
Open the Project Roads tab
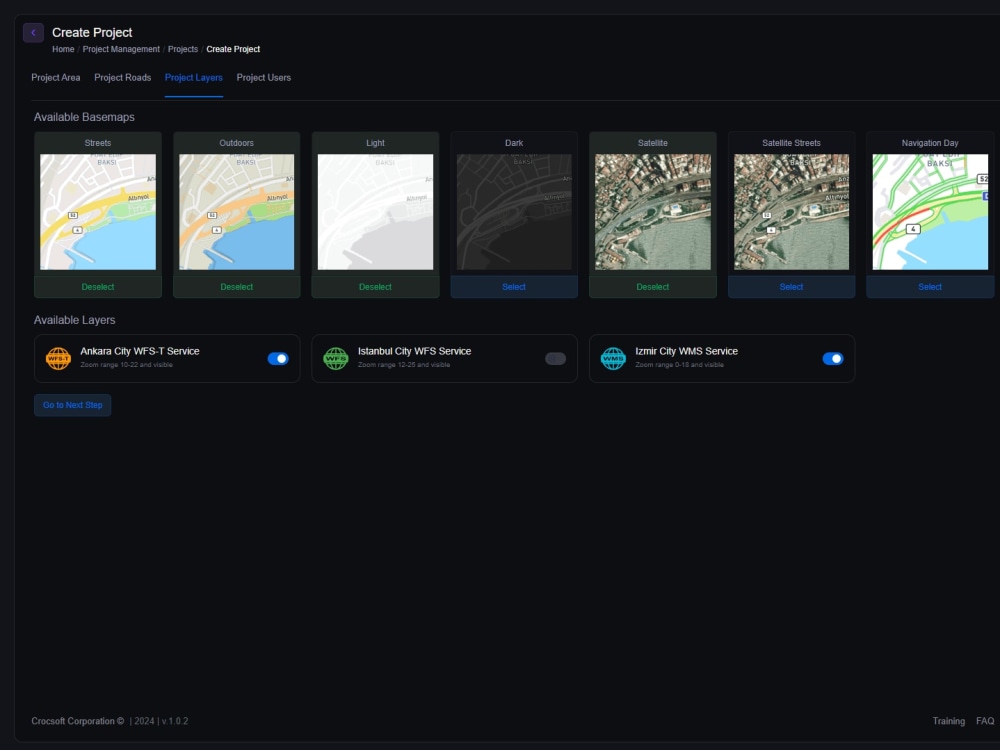click(x=122, y=78)
